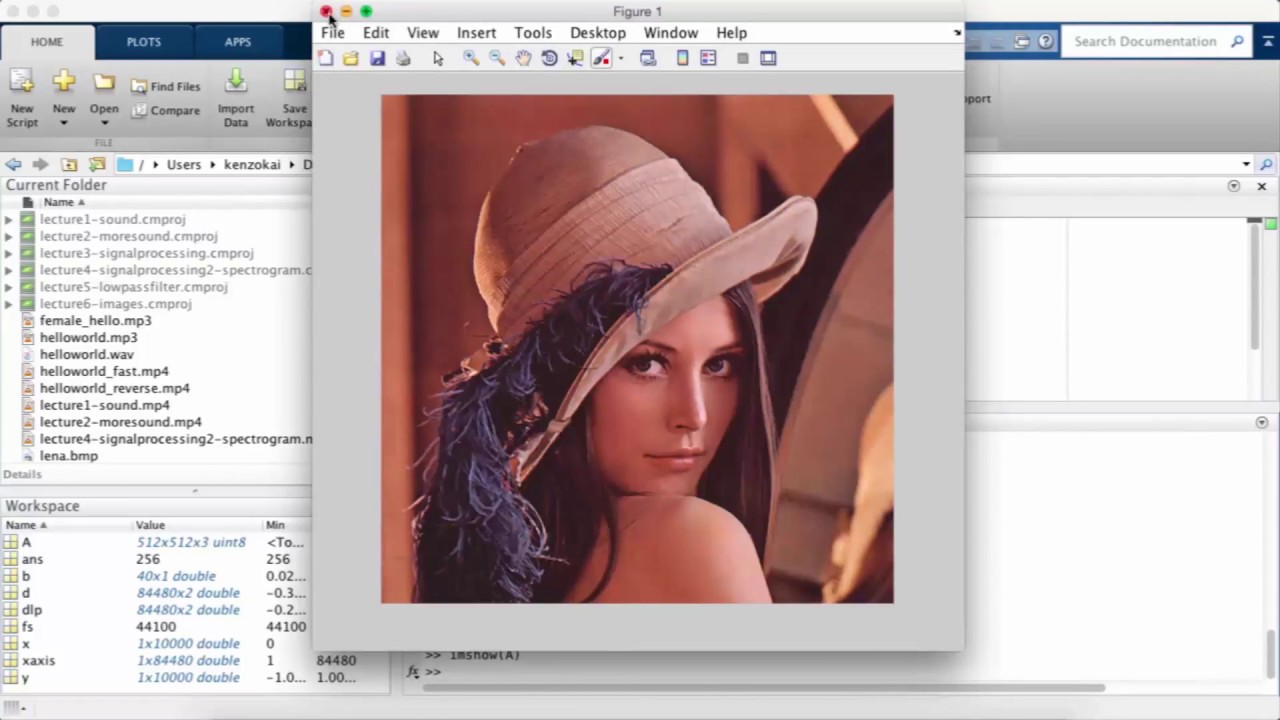Expand lecture1-sound.cmproj folder

(8, 220)
